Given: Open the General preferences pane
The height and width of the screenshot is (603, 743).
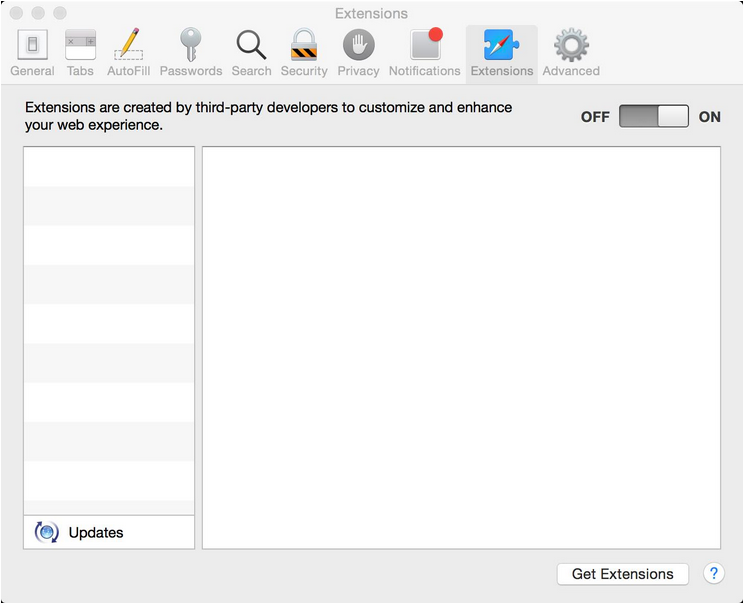Looking at the screenshot, I should pos(32,53).
